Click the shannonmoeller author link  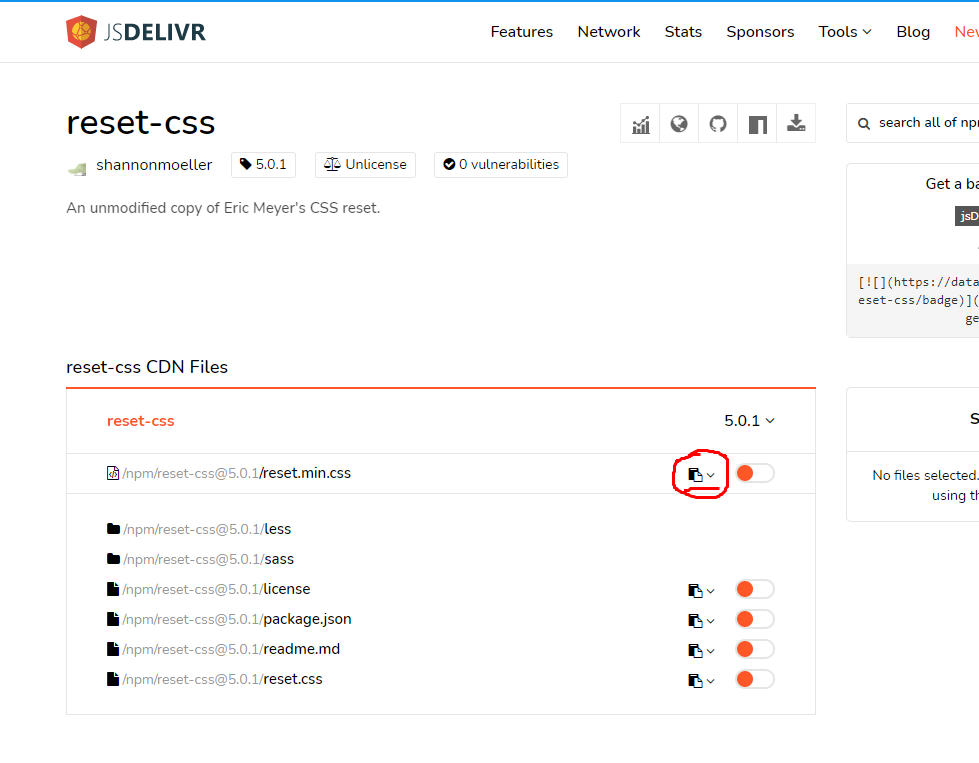(x=154, y=165)
